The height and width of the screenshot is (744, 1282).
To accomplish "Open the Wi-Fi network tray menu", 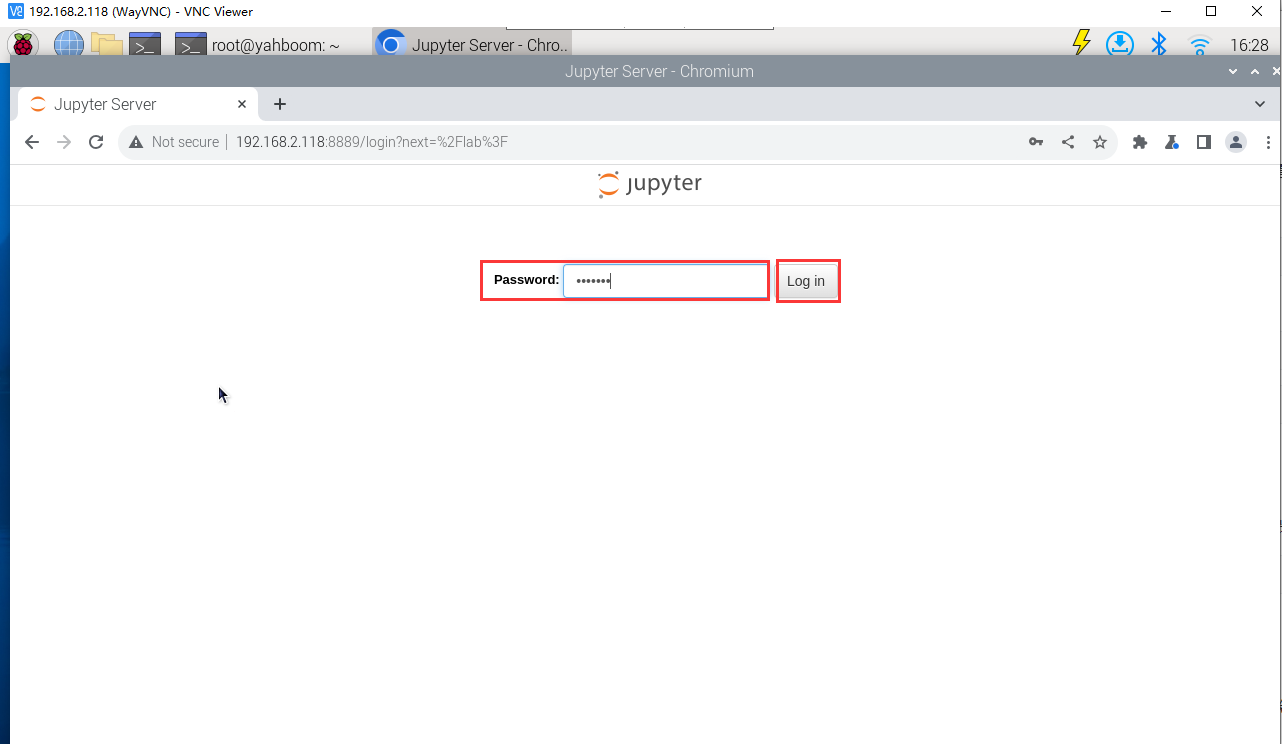I will click(x=1199, y=45).
